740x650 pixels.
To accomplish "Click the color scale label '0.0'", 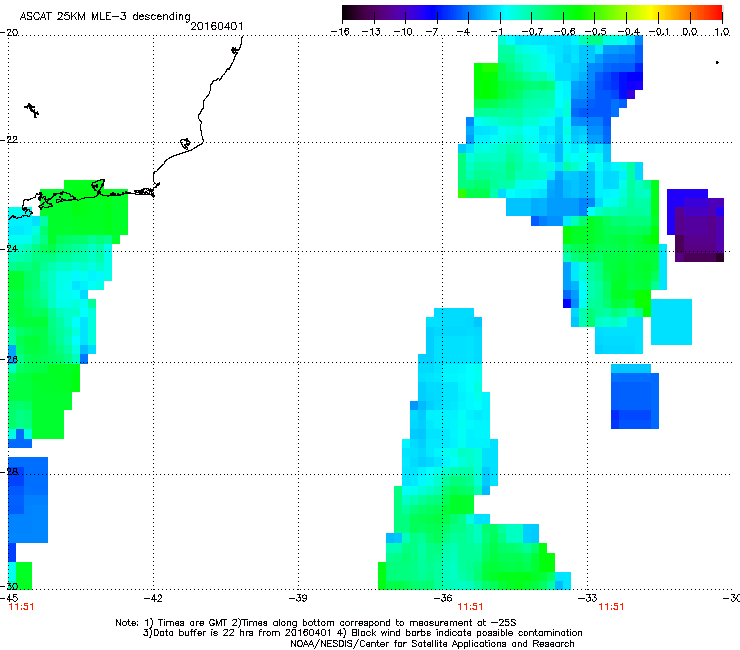I will pyautogui.click(x=690, y=32).
